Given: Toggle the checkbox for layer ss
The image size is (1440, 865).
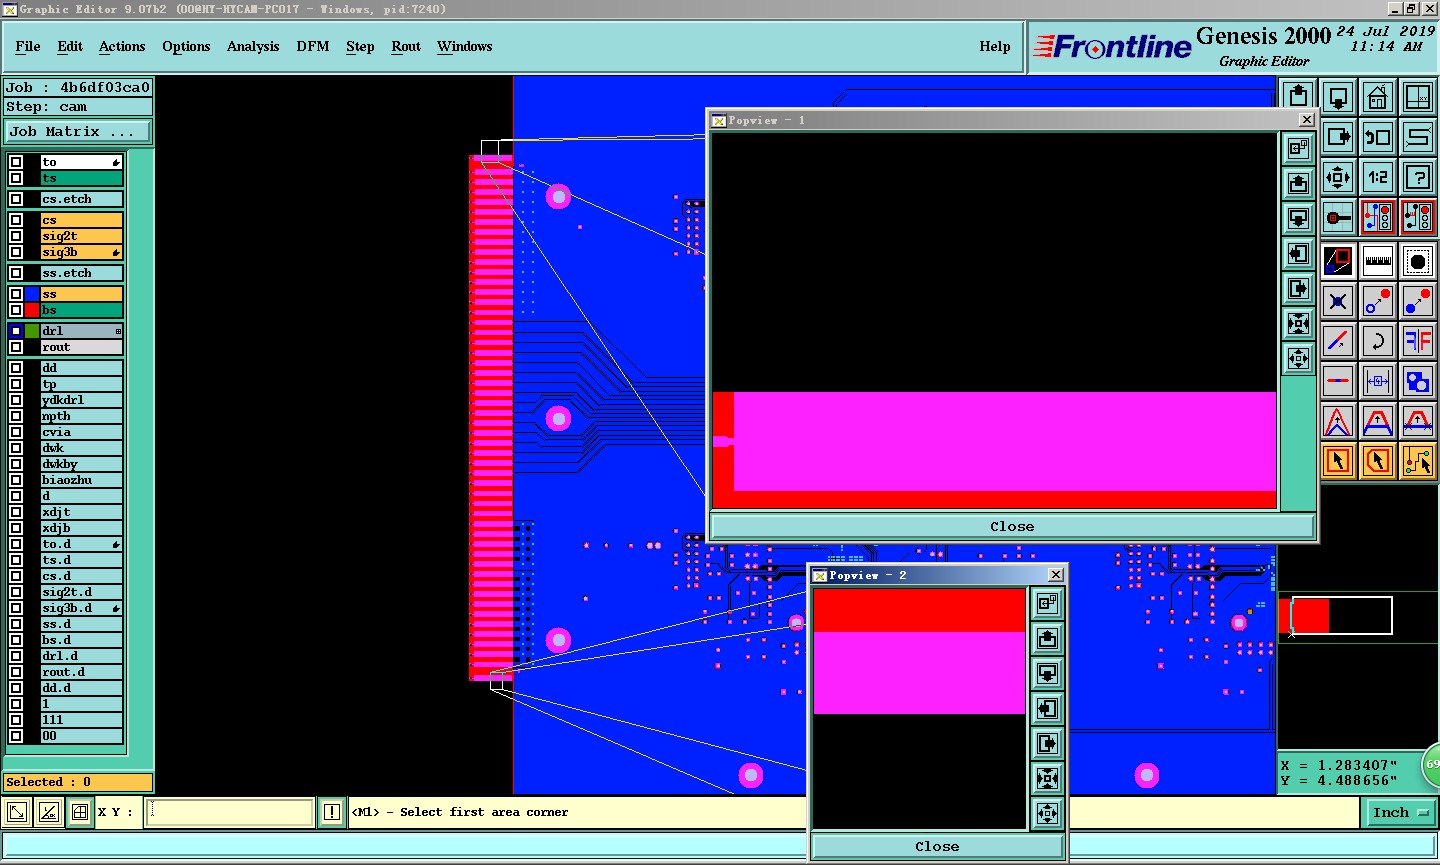Looking at the screenshot, I should pos(16,294).
